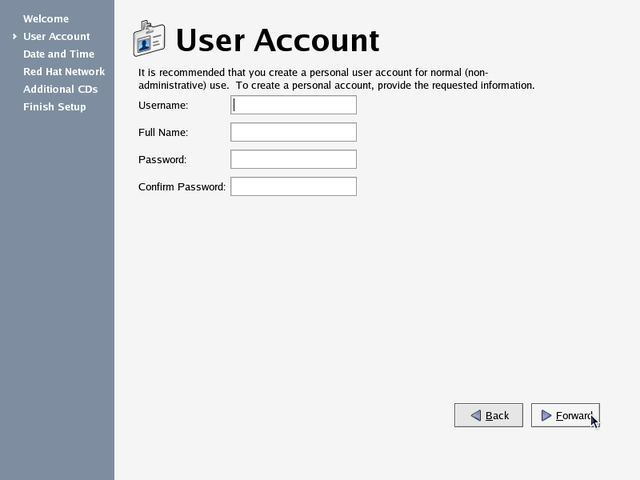The height and width of the screenshot is (480, 640).
Task: Choose Additional CDs in the sidebar
Action: click(x=60, y=89)
